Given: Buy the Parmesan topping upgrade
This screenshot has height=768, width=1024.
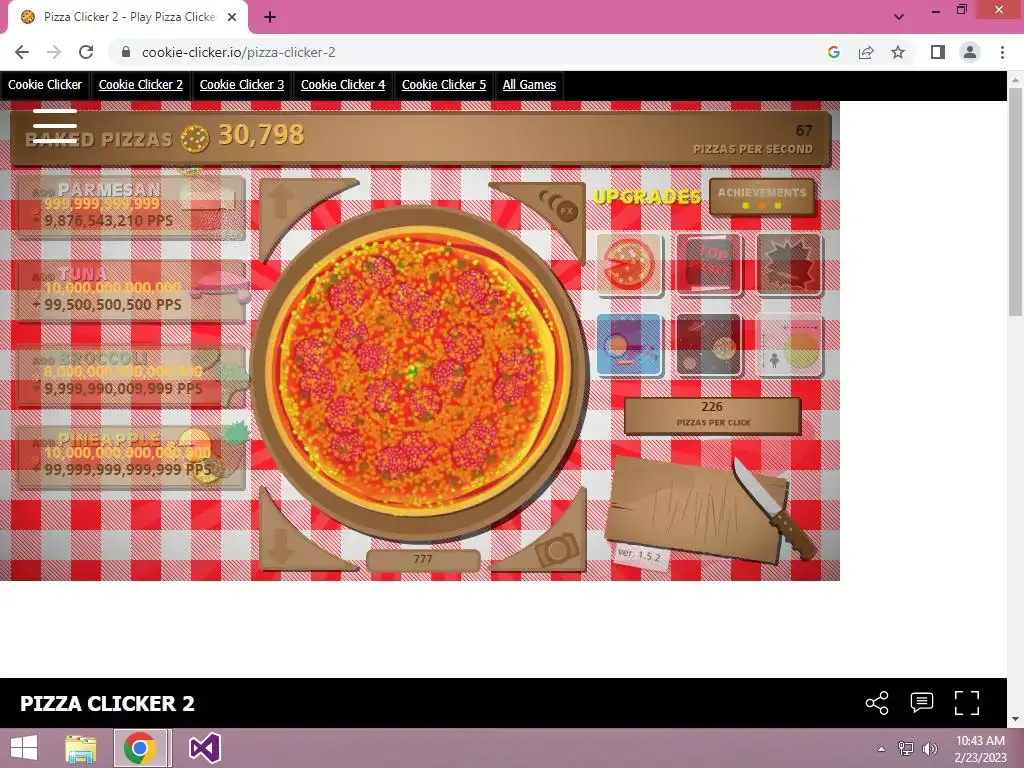Looking at the screenshot, I should (131, 207).
